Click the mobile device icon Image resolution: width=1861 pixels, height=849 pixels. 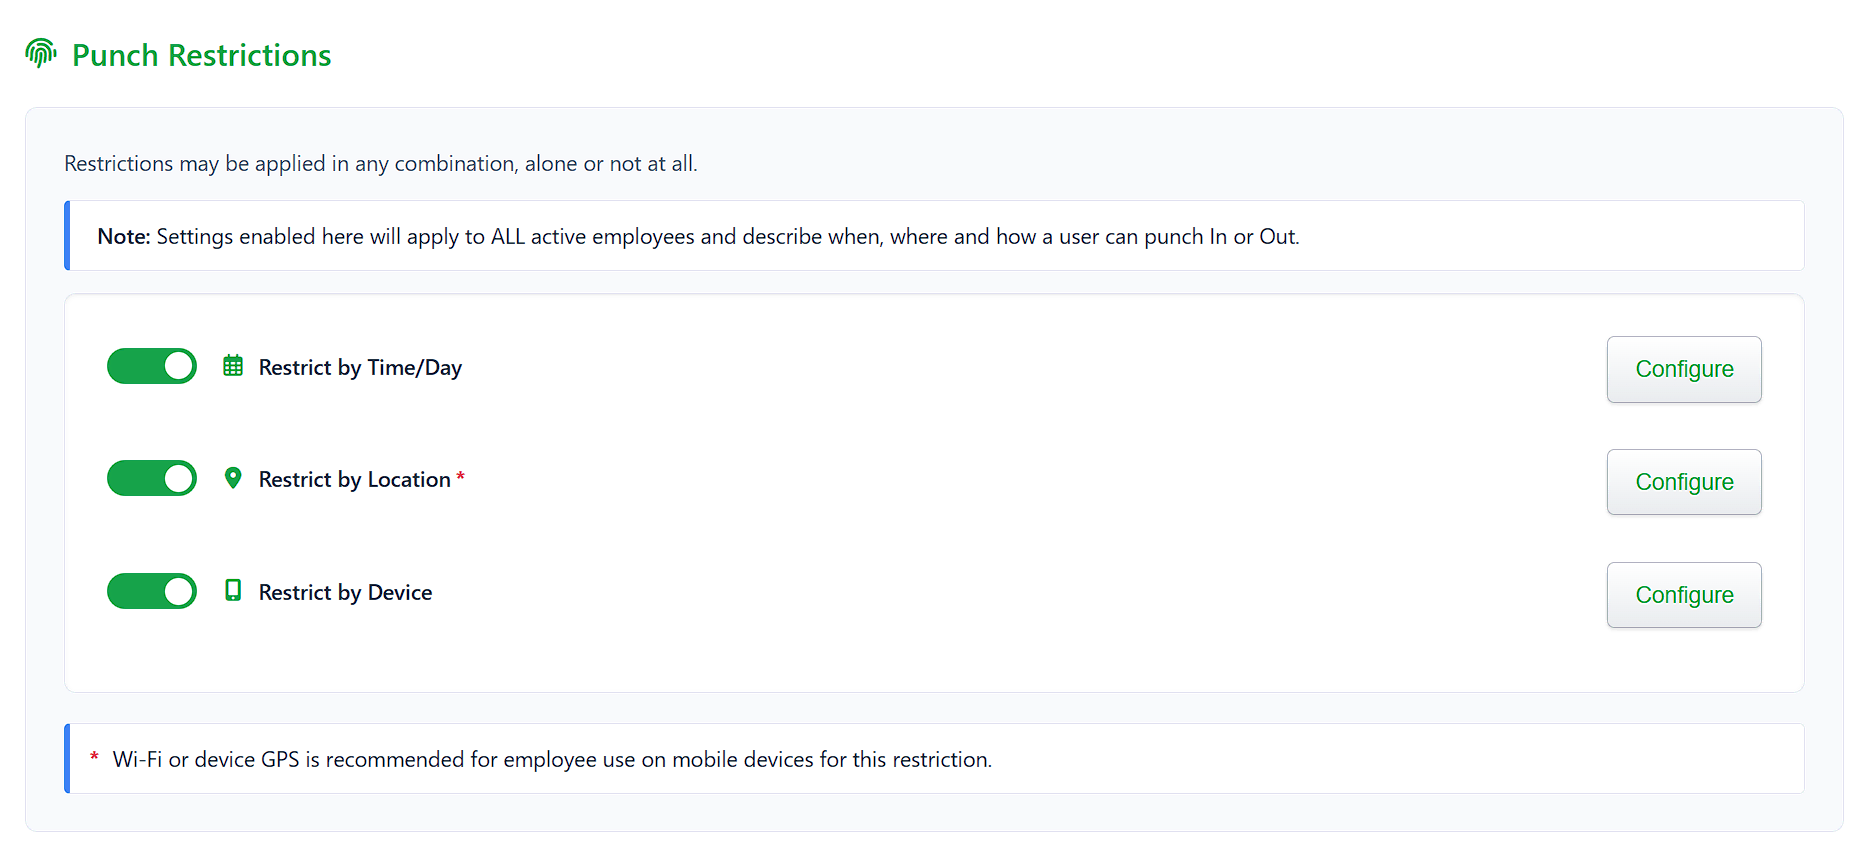click(x=233, y=591)
